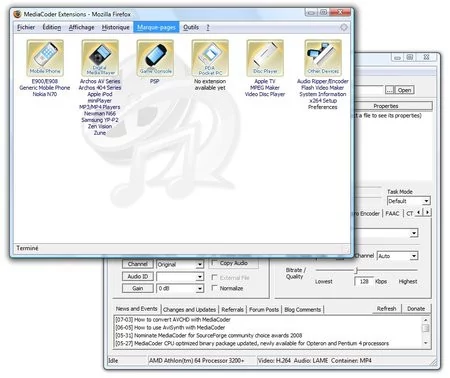Image resolution: width=450 pixels, height=378 pixels.
Task: Expand the Channel Original dropdown
Action: pyautogui.click(x=199, y=264)
